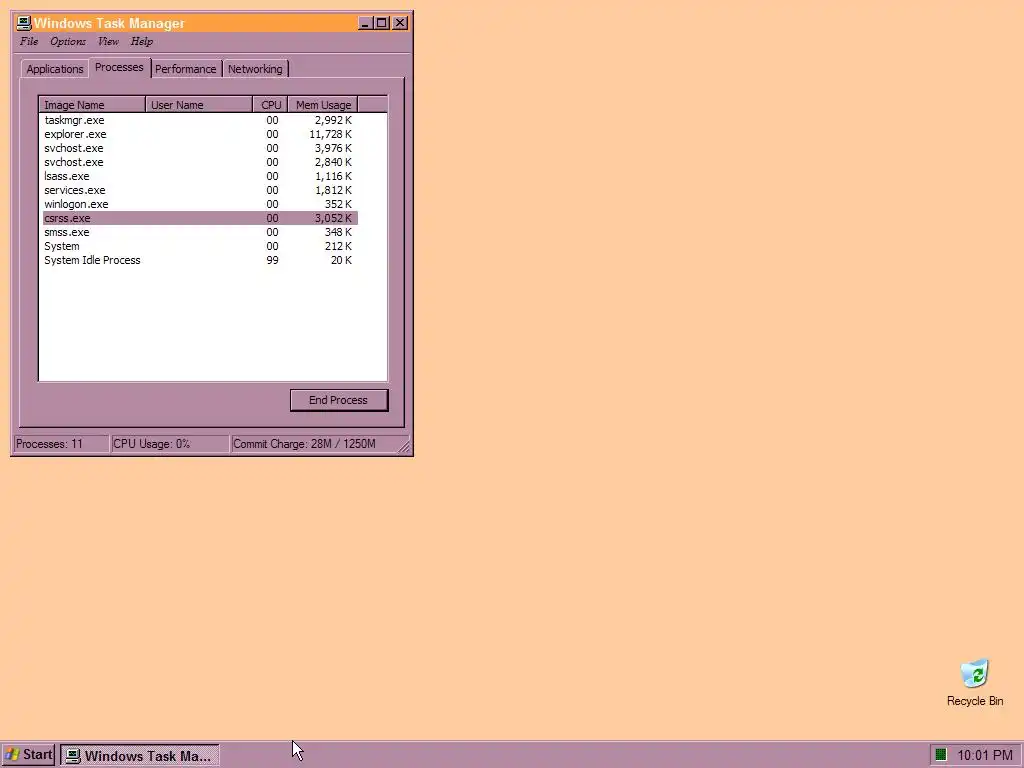Switch to the Performance tab
Viewport: 1024px width, 768px height.
(185, 69)
